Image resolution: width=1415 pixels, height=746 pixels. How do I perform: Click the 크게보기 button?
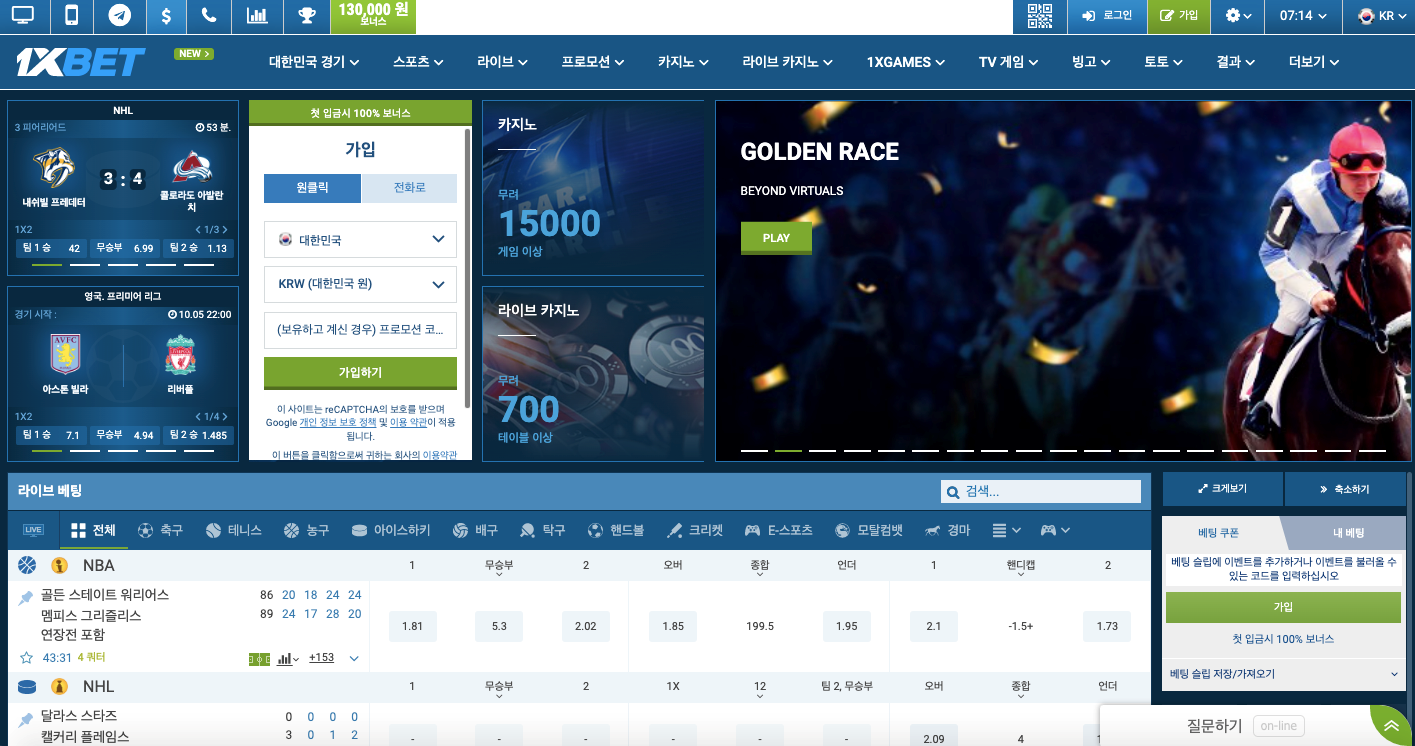tap(1223, 489)
